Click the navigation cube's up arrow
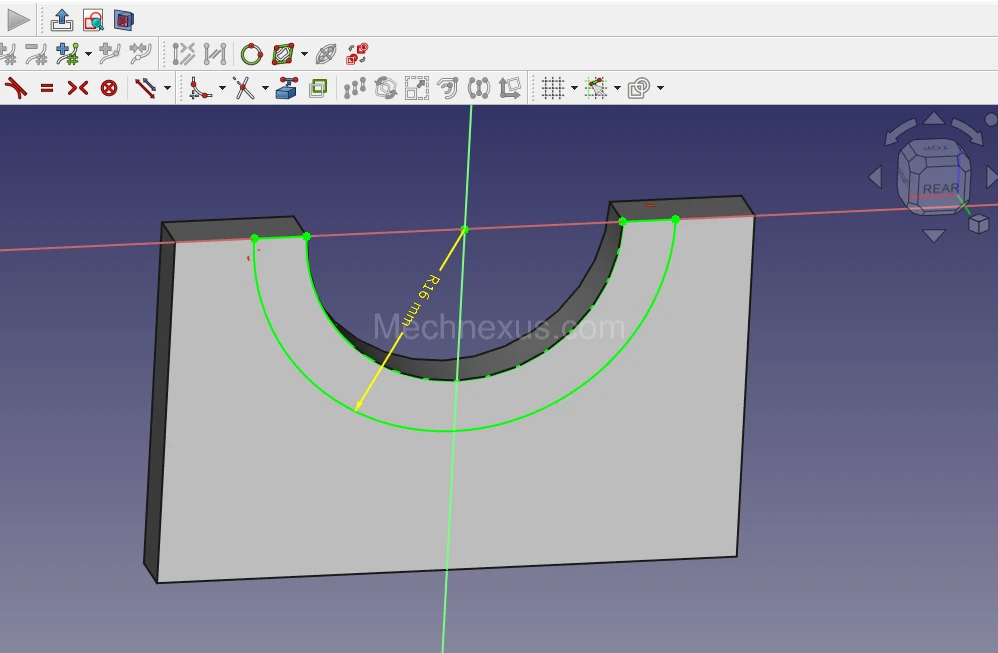 [932, 119]
